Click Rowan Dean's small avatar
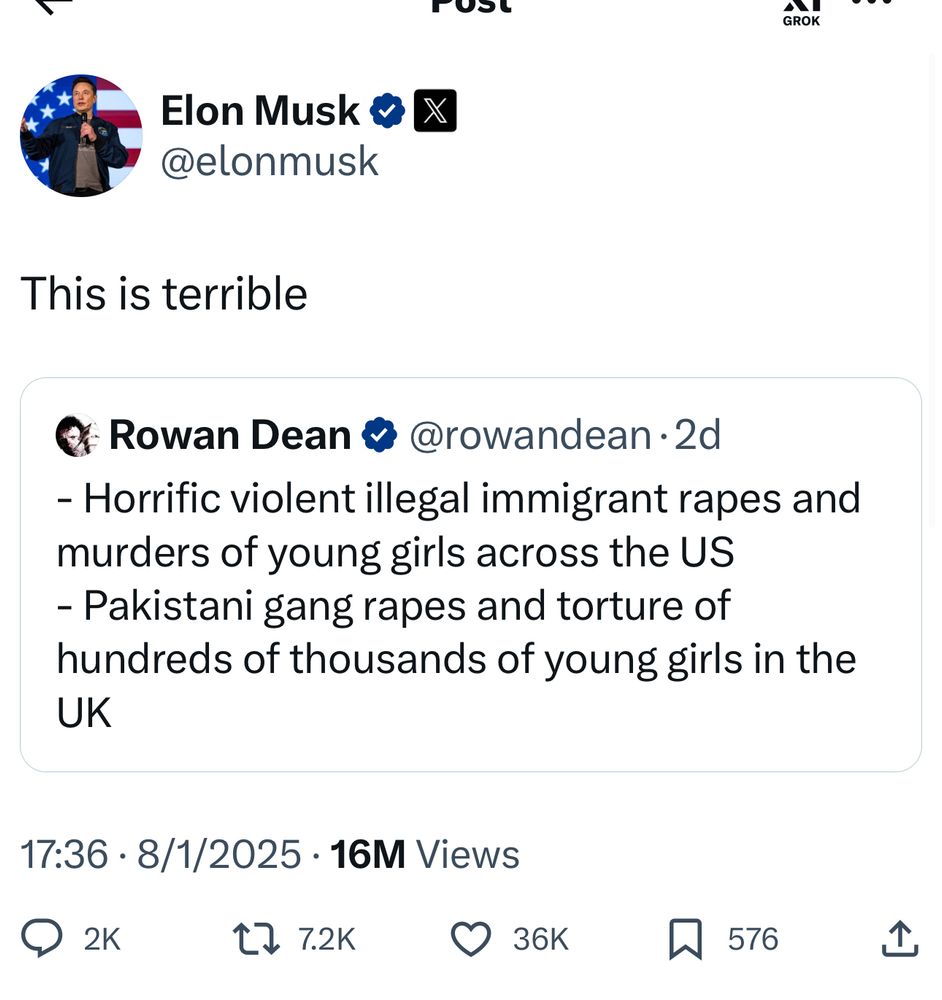The image size is (942, 1000). pyautogui.click(x=77, y=436)
